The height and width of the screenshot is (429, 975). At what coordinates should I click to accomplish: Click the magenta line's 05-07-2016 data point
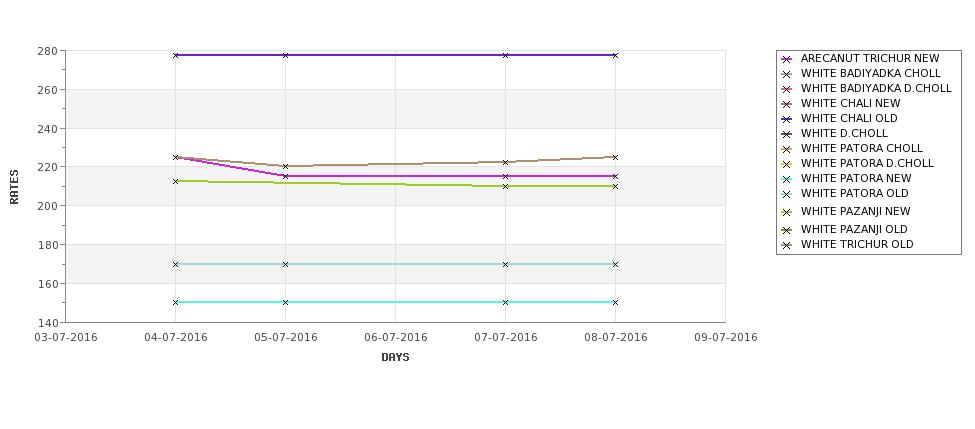tap(285, 176)
